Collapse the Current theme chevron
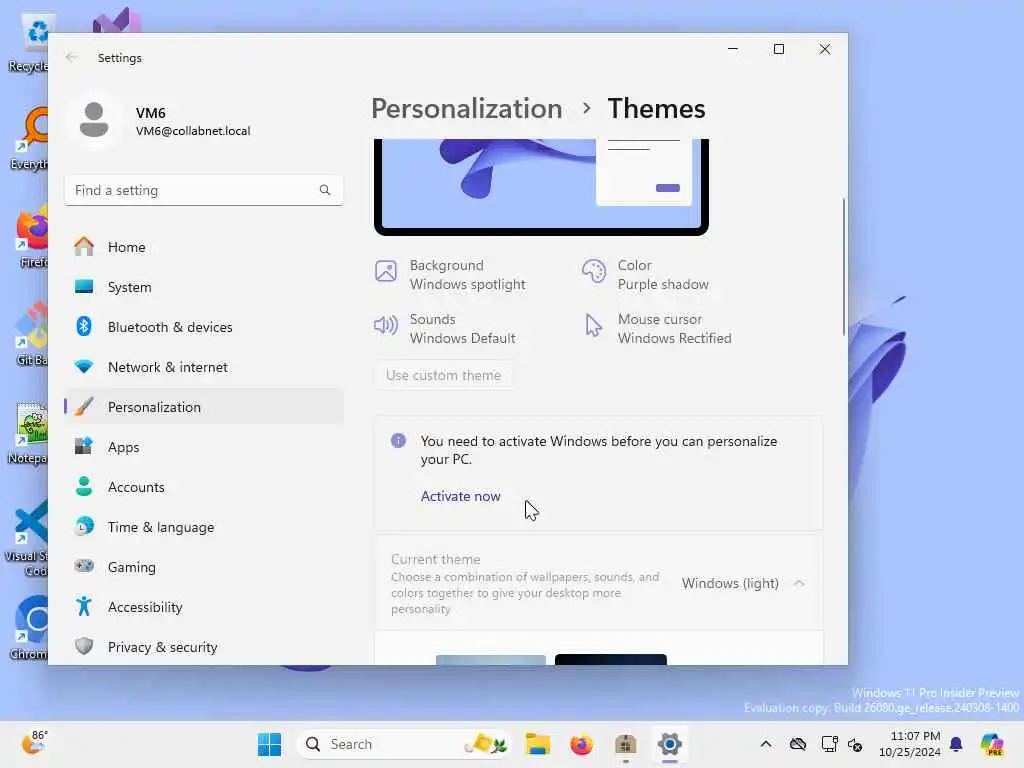1024x768 pixels. [799, 583]
